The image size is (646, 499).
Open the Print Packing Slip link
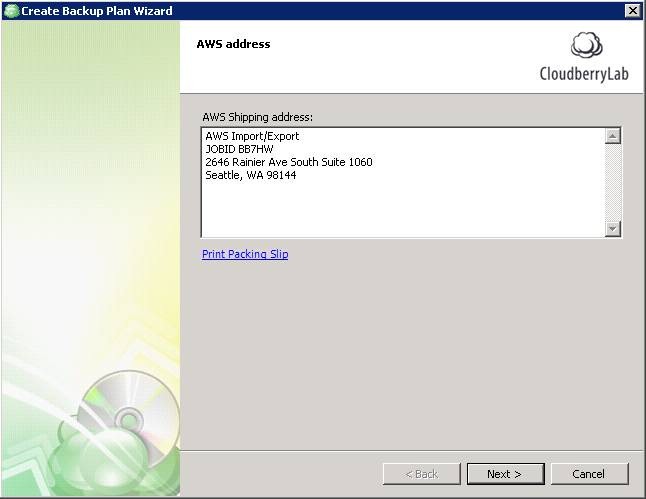[x=245, y=254]
